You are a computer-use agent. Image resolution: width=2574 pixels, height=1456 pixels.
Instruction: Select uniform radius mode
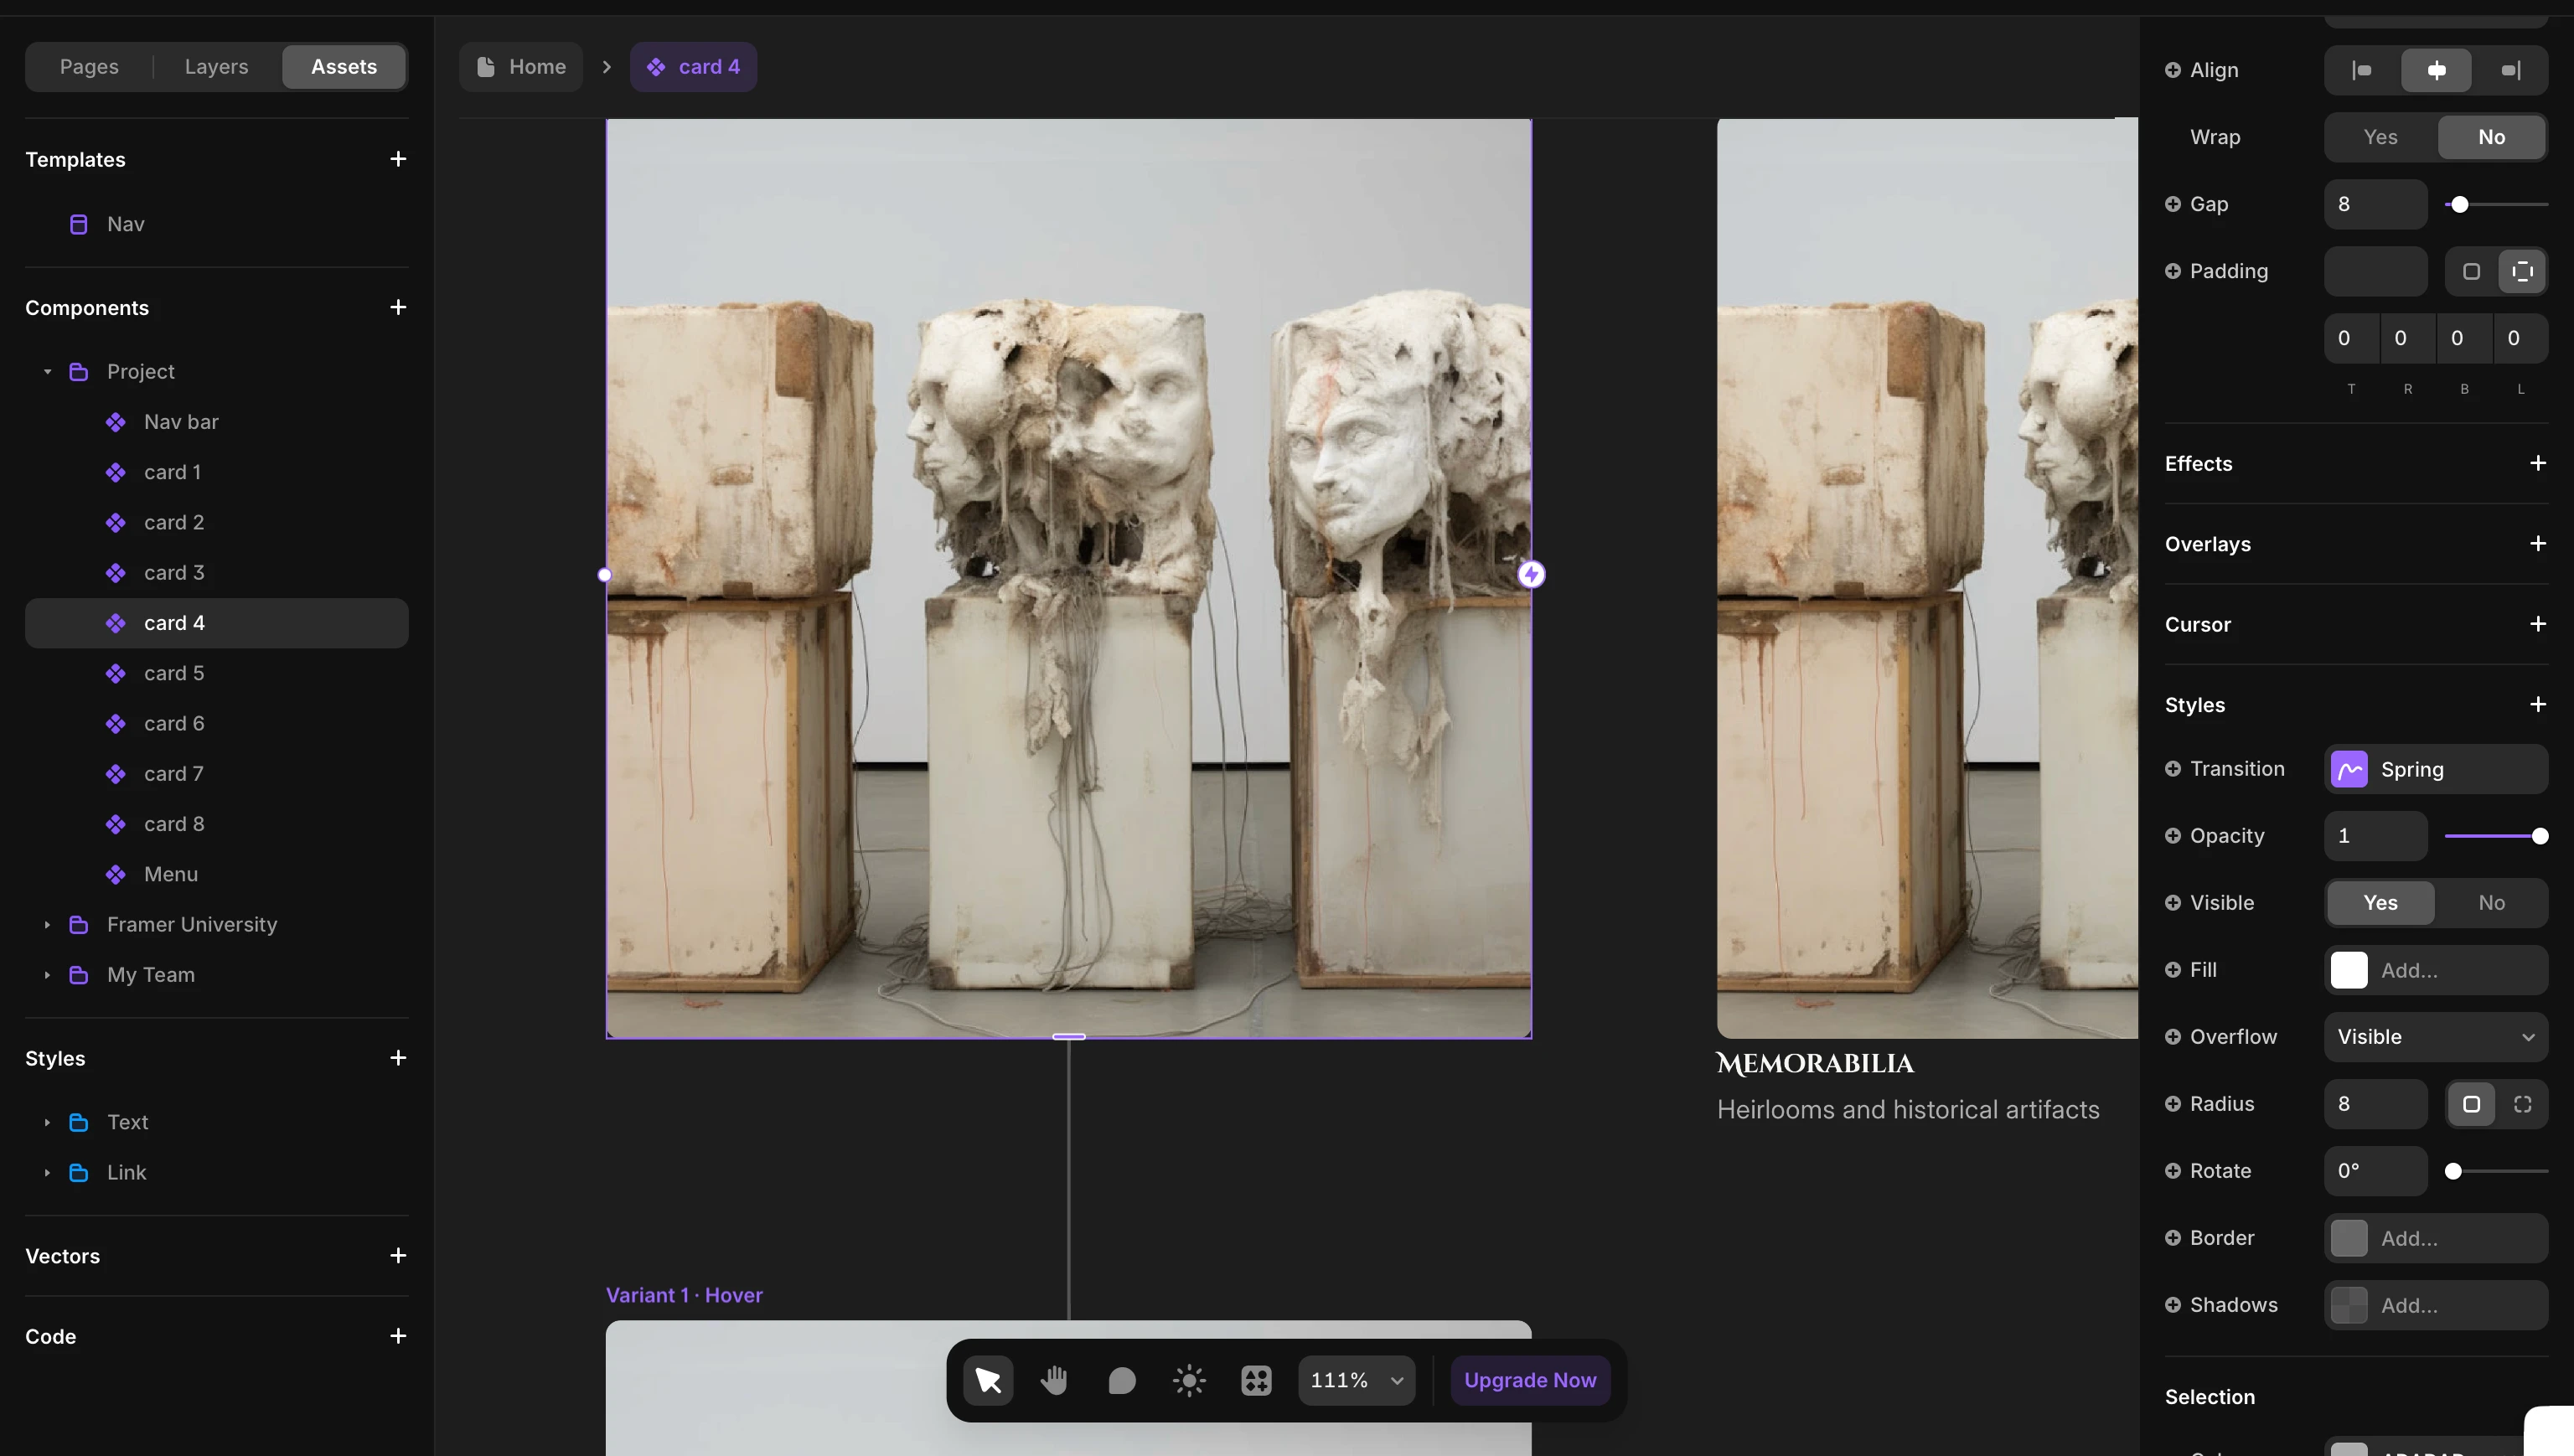tap(2471, 1104)
